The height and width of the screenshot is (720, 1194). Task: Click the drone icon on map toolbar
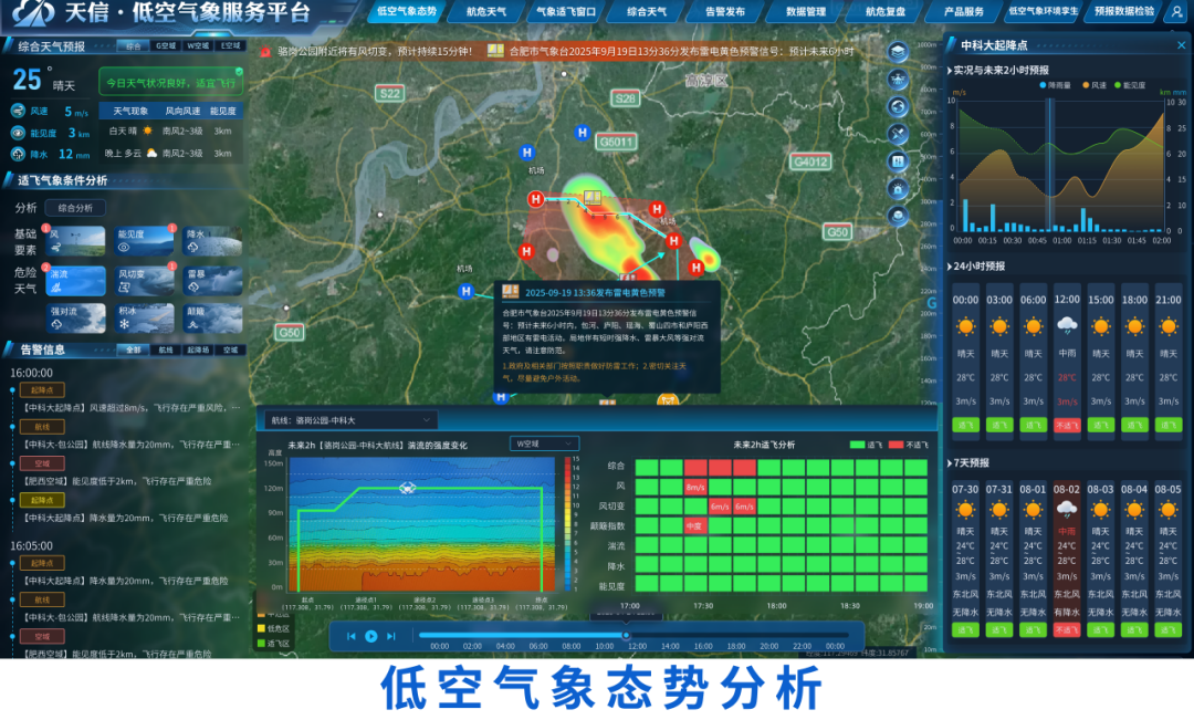click(x=898, y=79)
